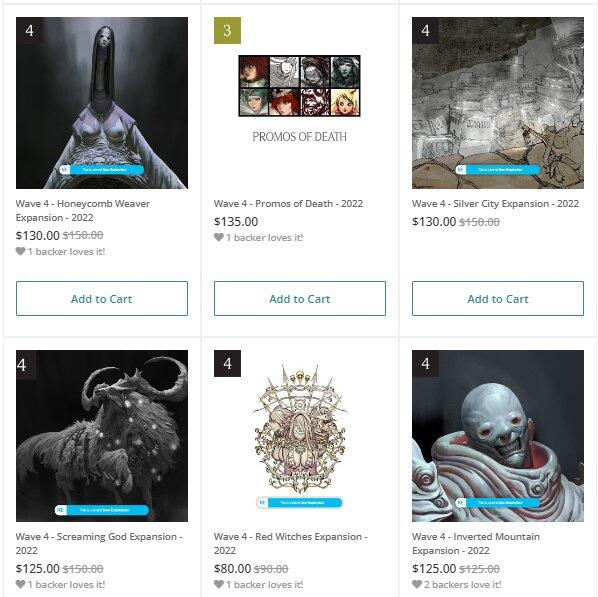Click heart icon under Honeycomb Weaver Expansion
Screen dimensions: 598x597
click(x=21, y=251)
